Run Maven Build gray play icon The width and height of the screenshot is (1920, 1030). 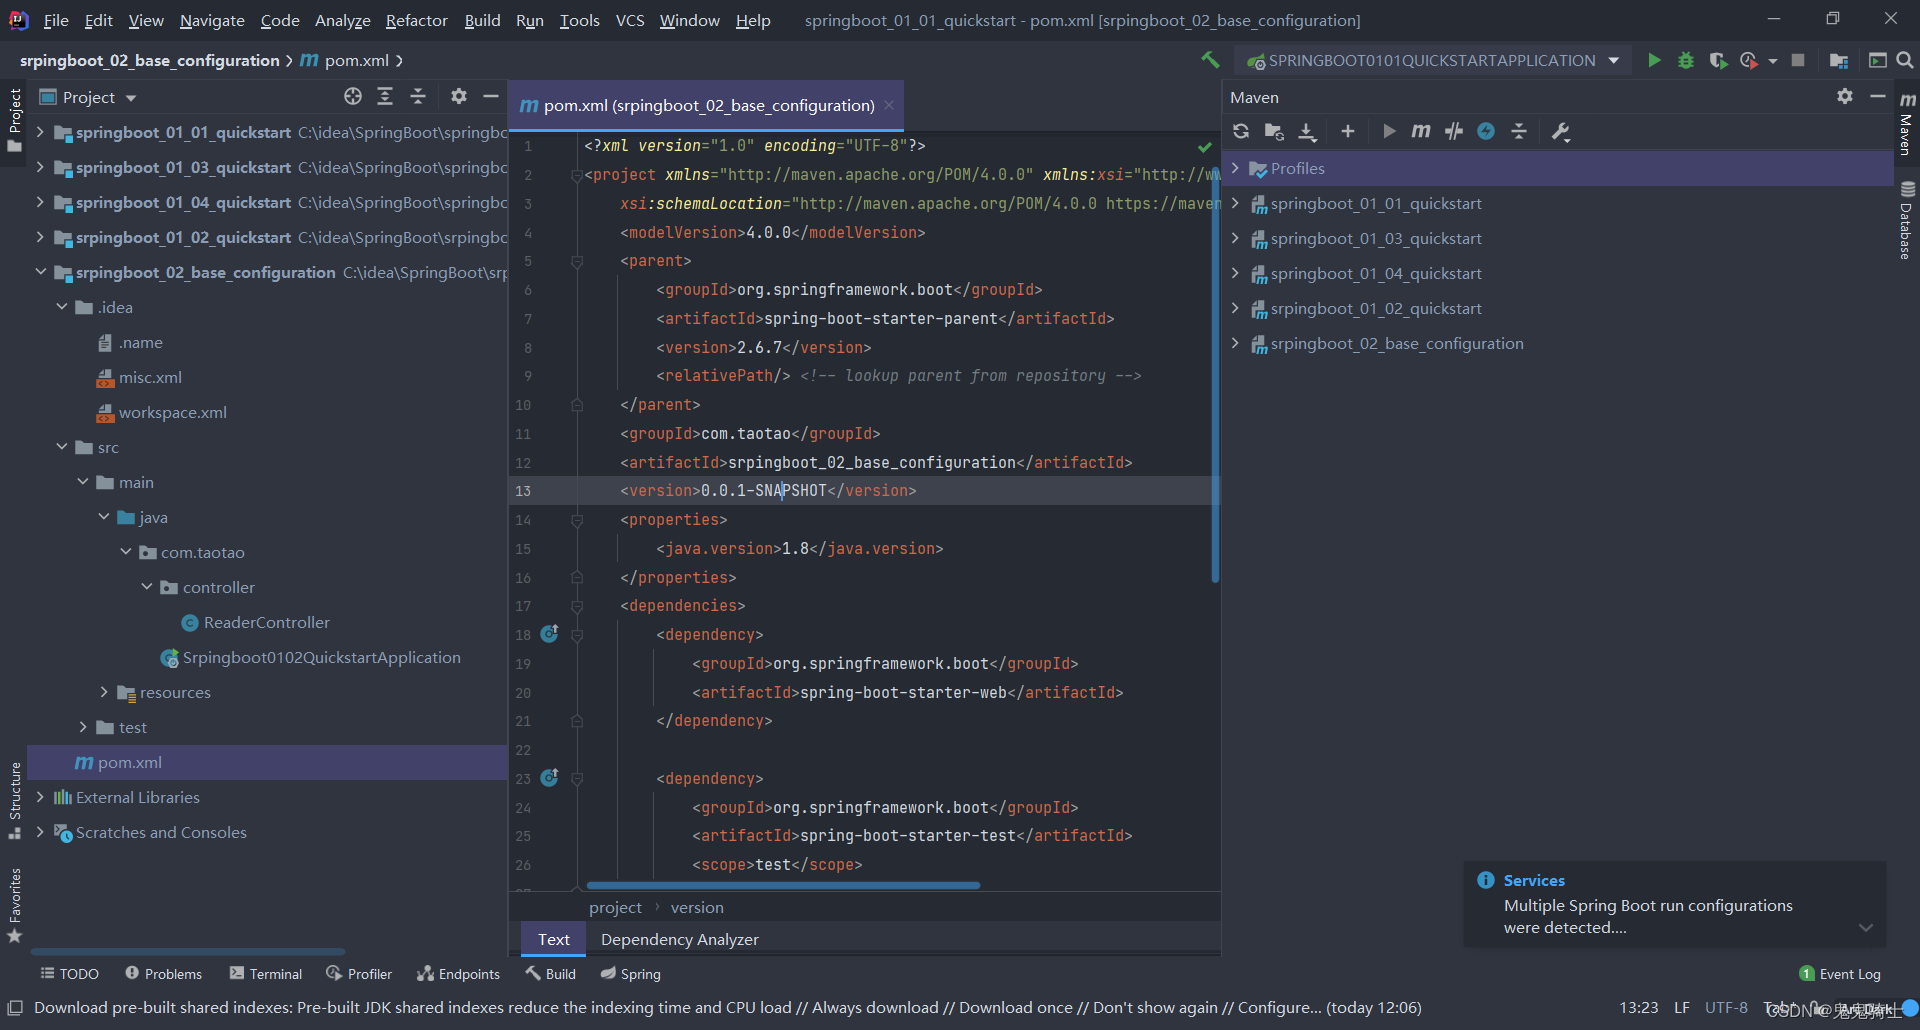click(x=1389, y=131)
